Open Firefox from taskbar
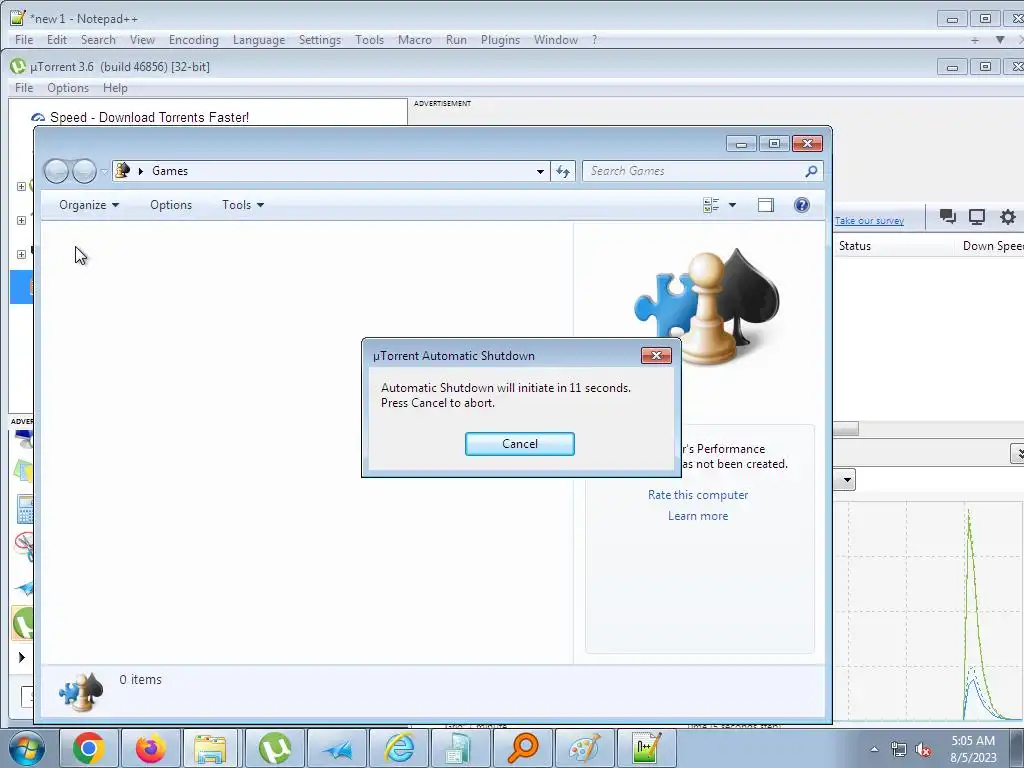1024x768 pixels. click(x=150, y=748)
